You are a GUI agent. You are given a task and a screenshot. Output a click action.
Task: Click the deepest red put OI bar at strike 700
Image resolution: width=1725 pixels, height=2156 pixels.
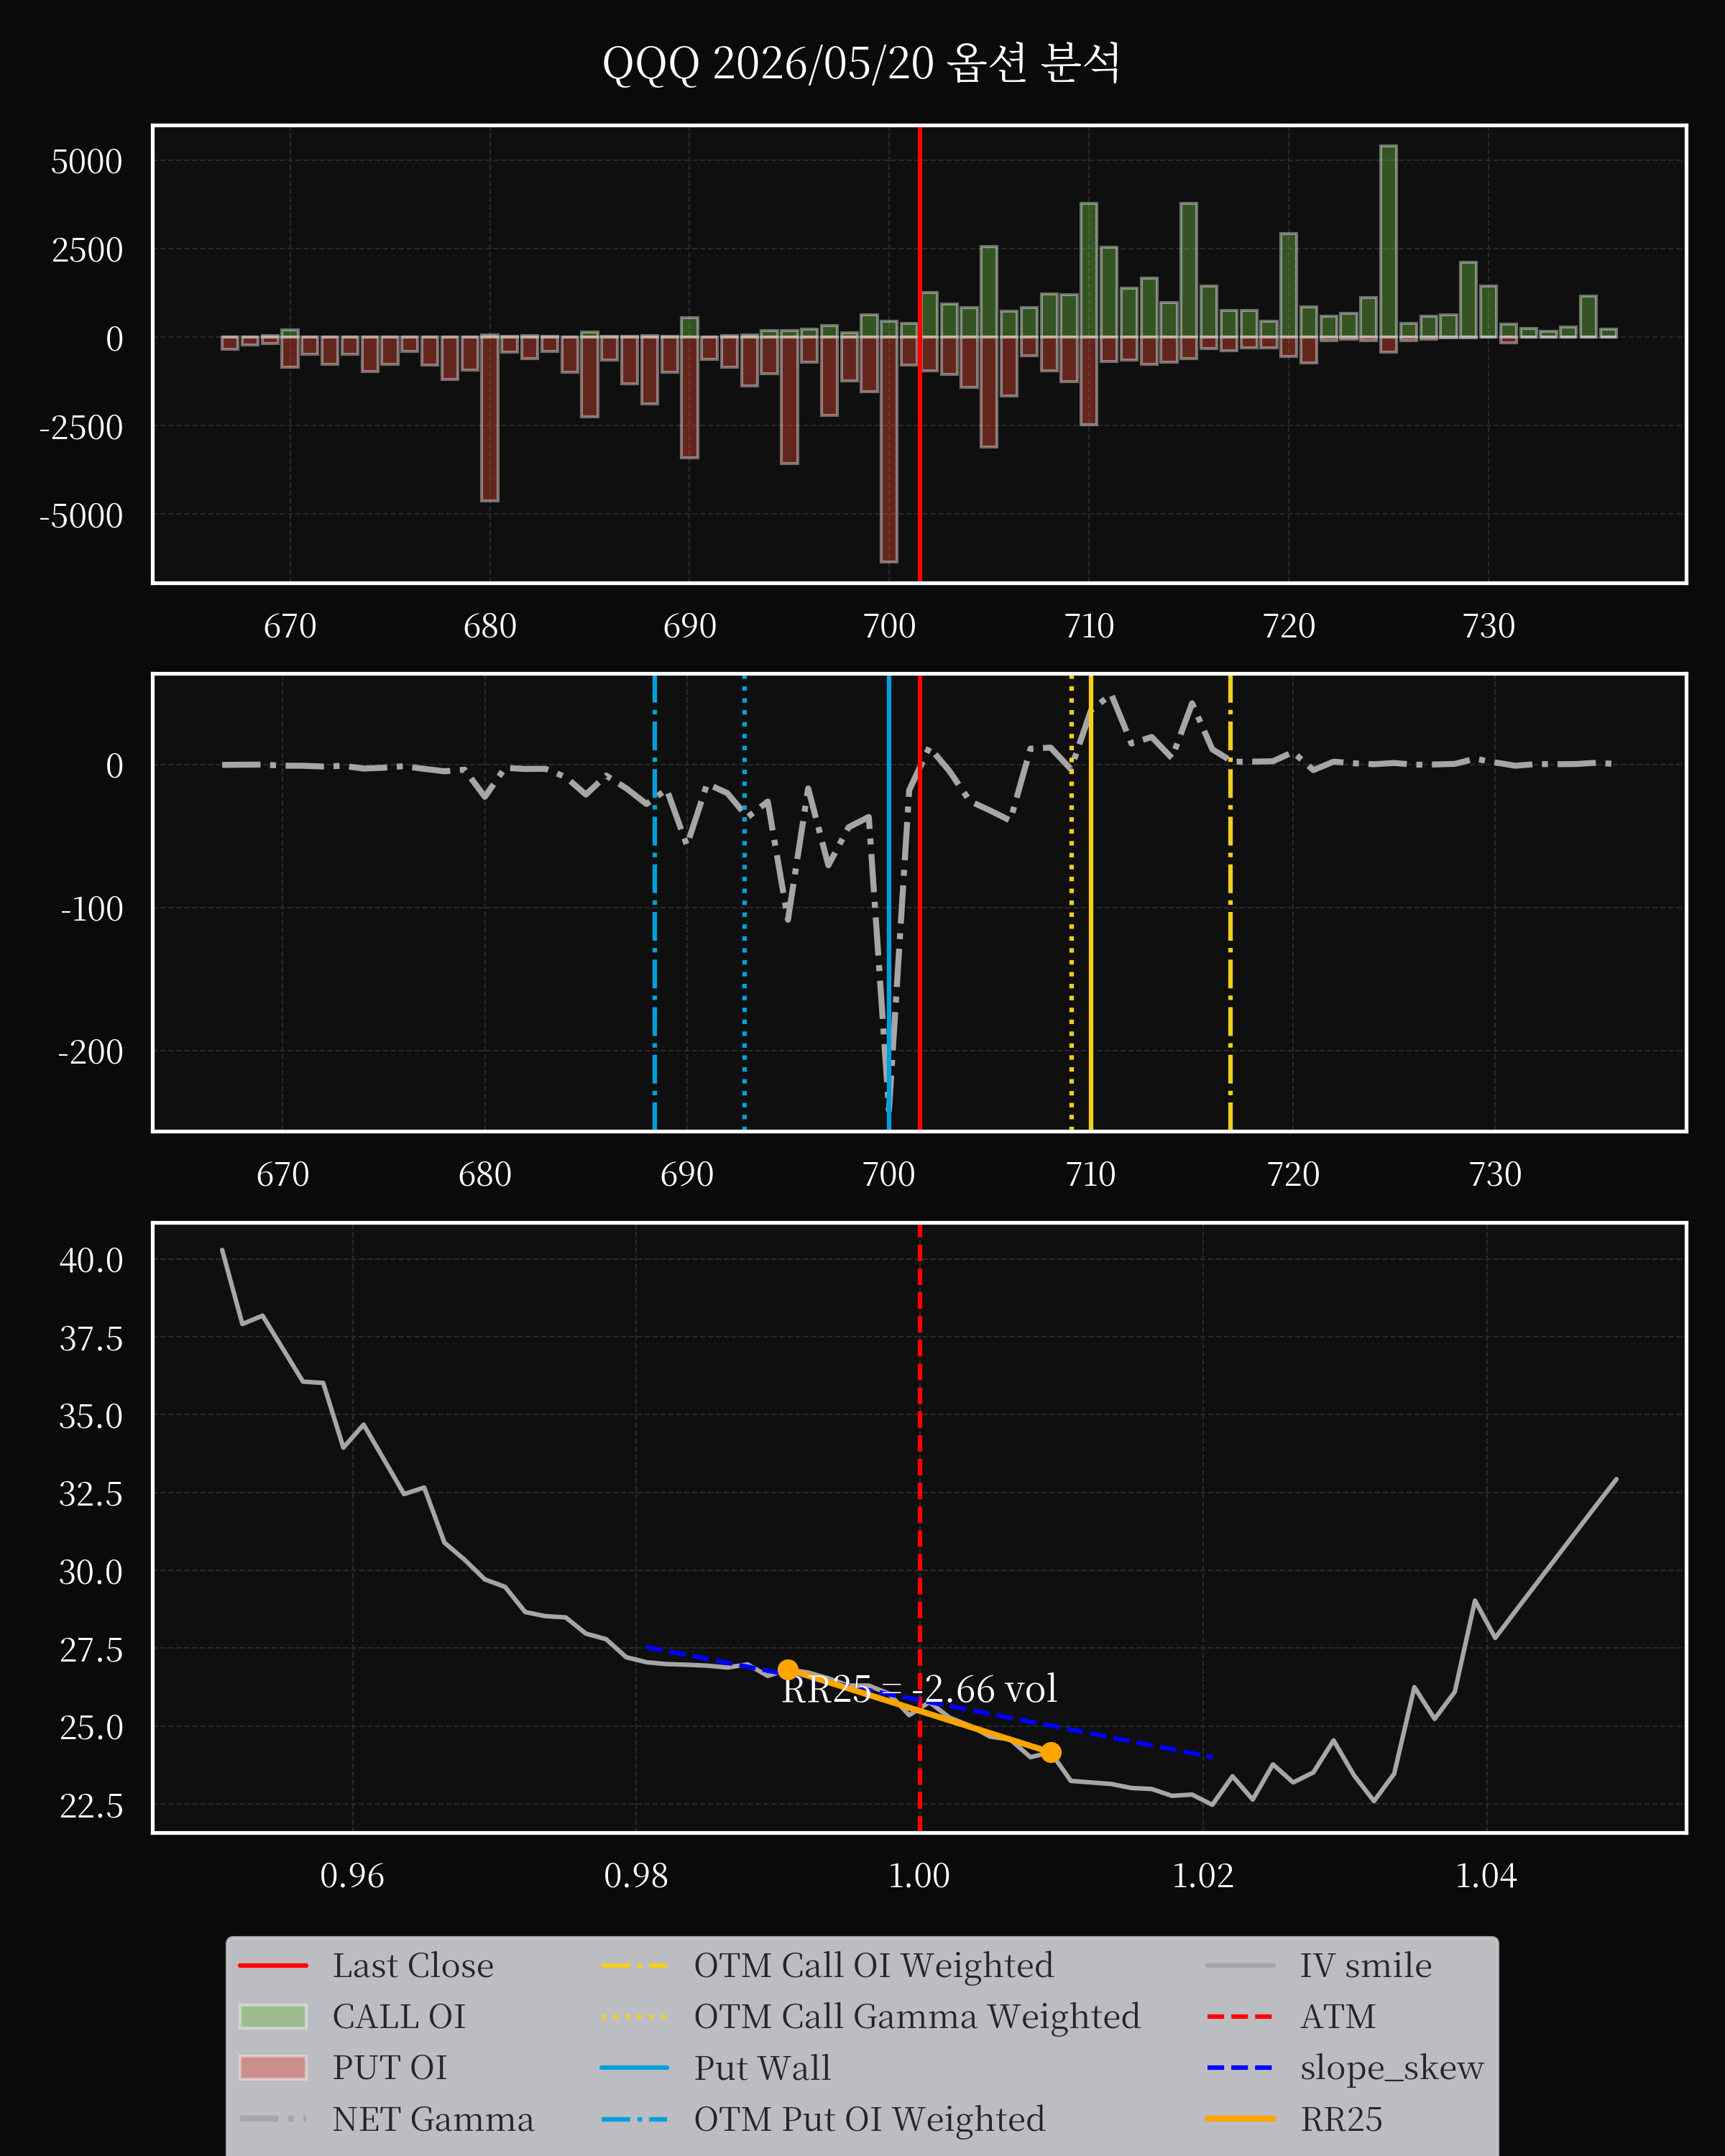(889, 449)
